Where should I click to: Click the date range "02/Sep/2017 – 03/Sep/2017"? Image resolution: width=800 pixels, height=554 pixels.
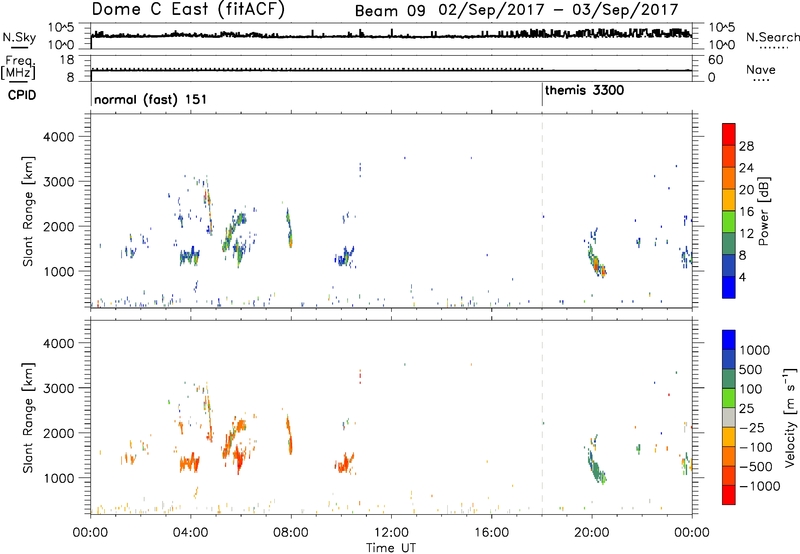coord(558,10)
